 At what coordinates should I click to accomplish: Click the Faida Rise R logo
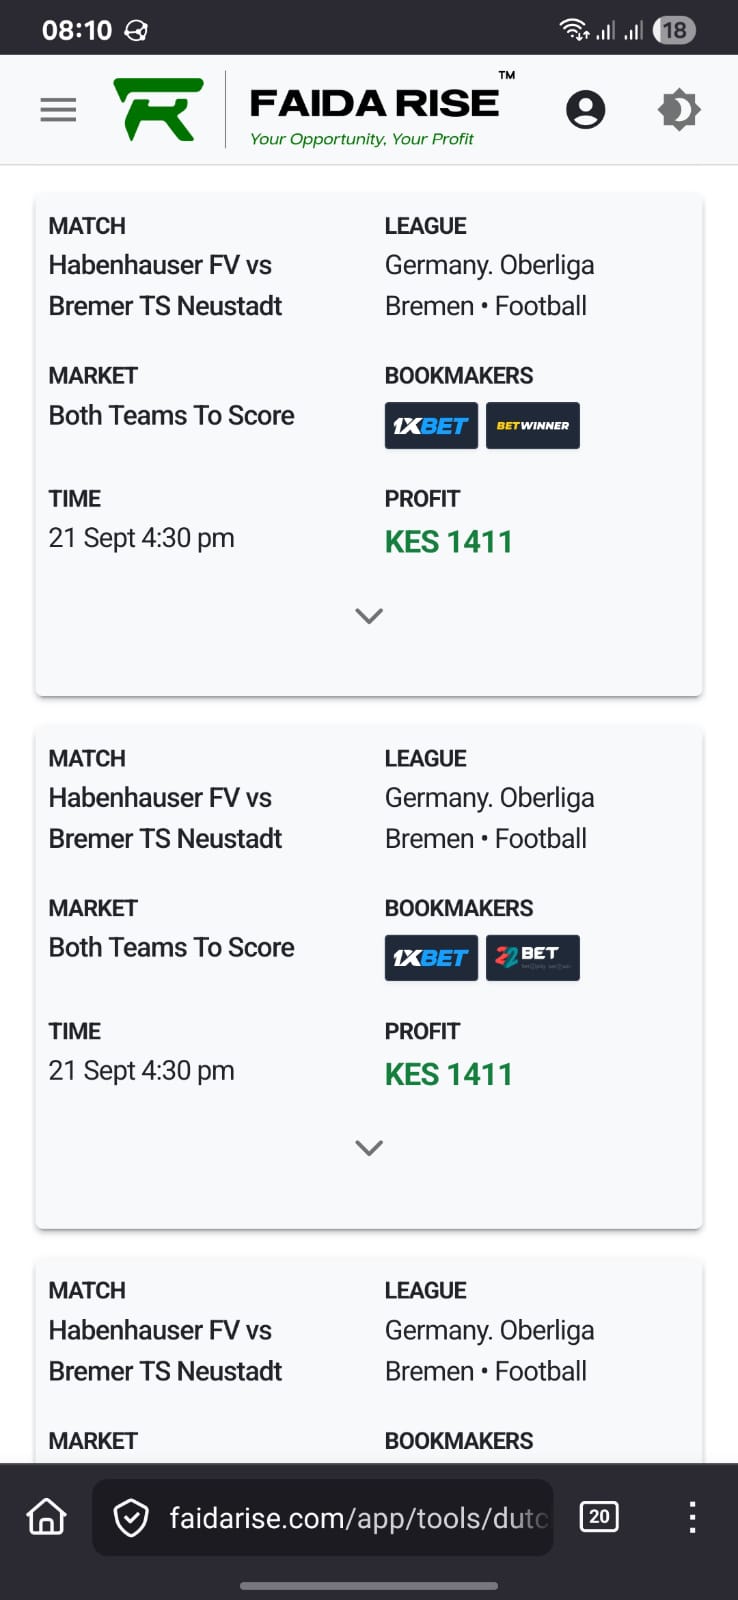[158, 109]
